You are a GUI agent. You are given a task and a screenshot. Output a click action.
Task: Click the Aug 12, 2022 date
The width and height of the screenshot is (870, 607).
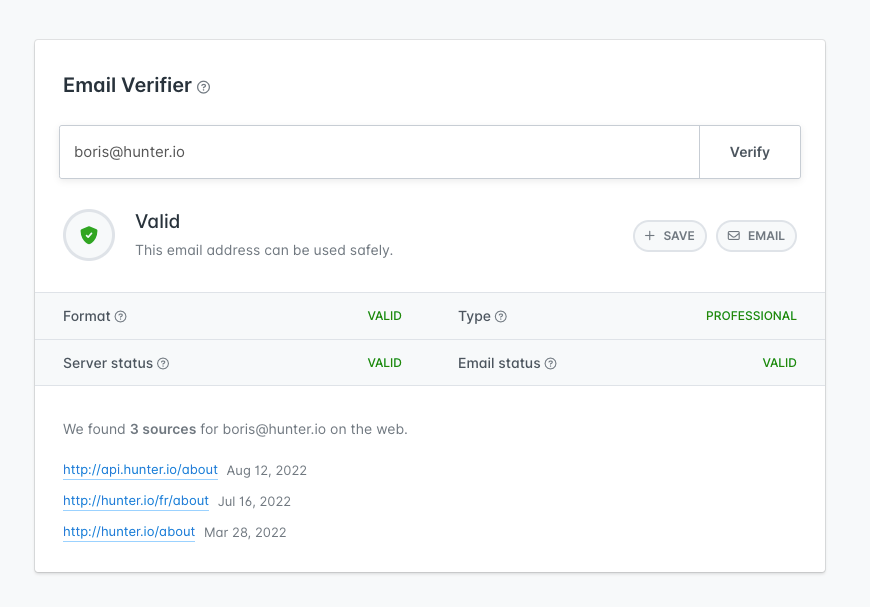(267, 471)
